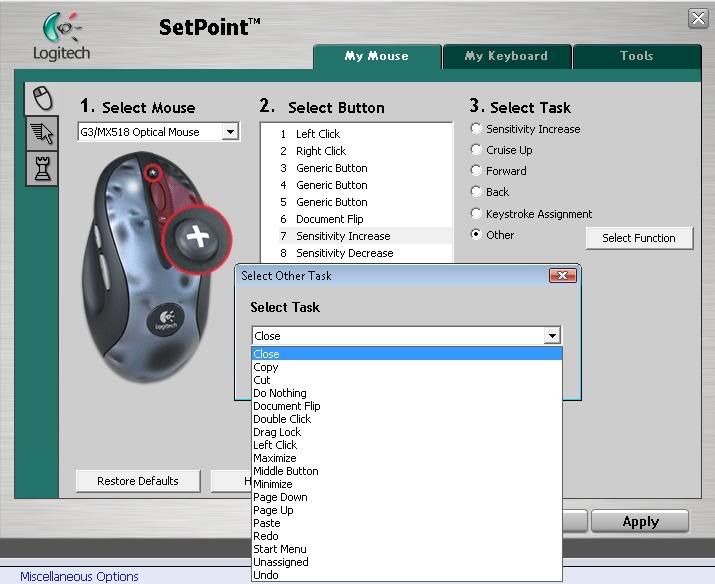Open the game settings chess rook icon
The width and height of the screenshot is (715, 584).
point(42,168)
